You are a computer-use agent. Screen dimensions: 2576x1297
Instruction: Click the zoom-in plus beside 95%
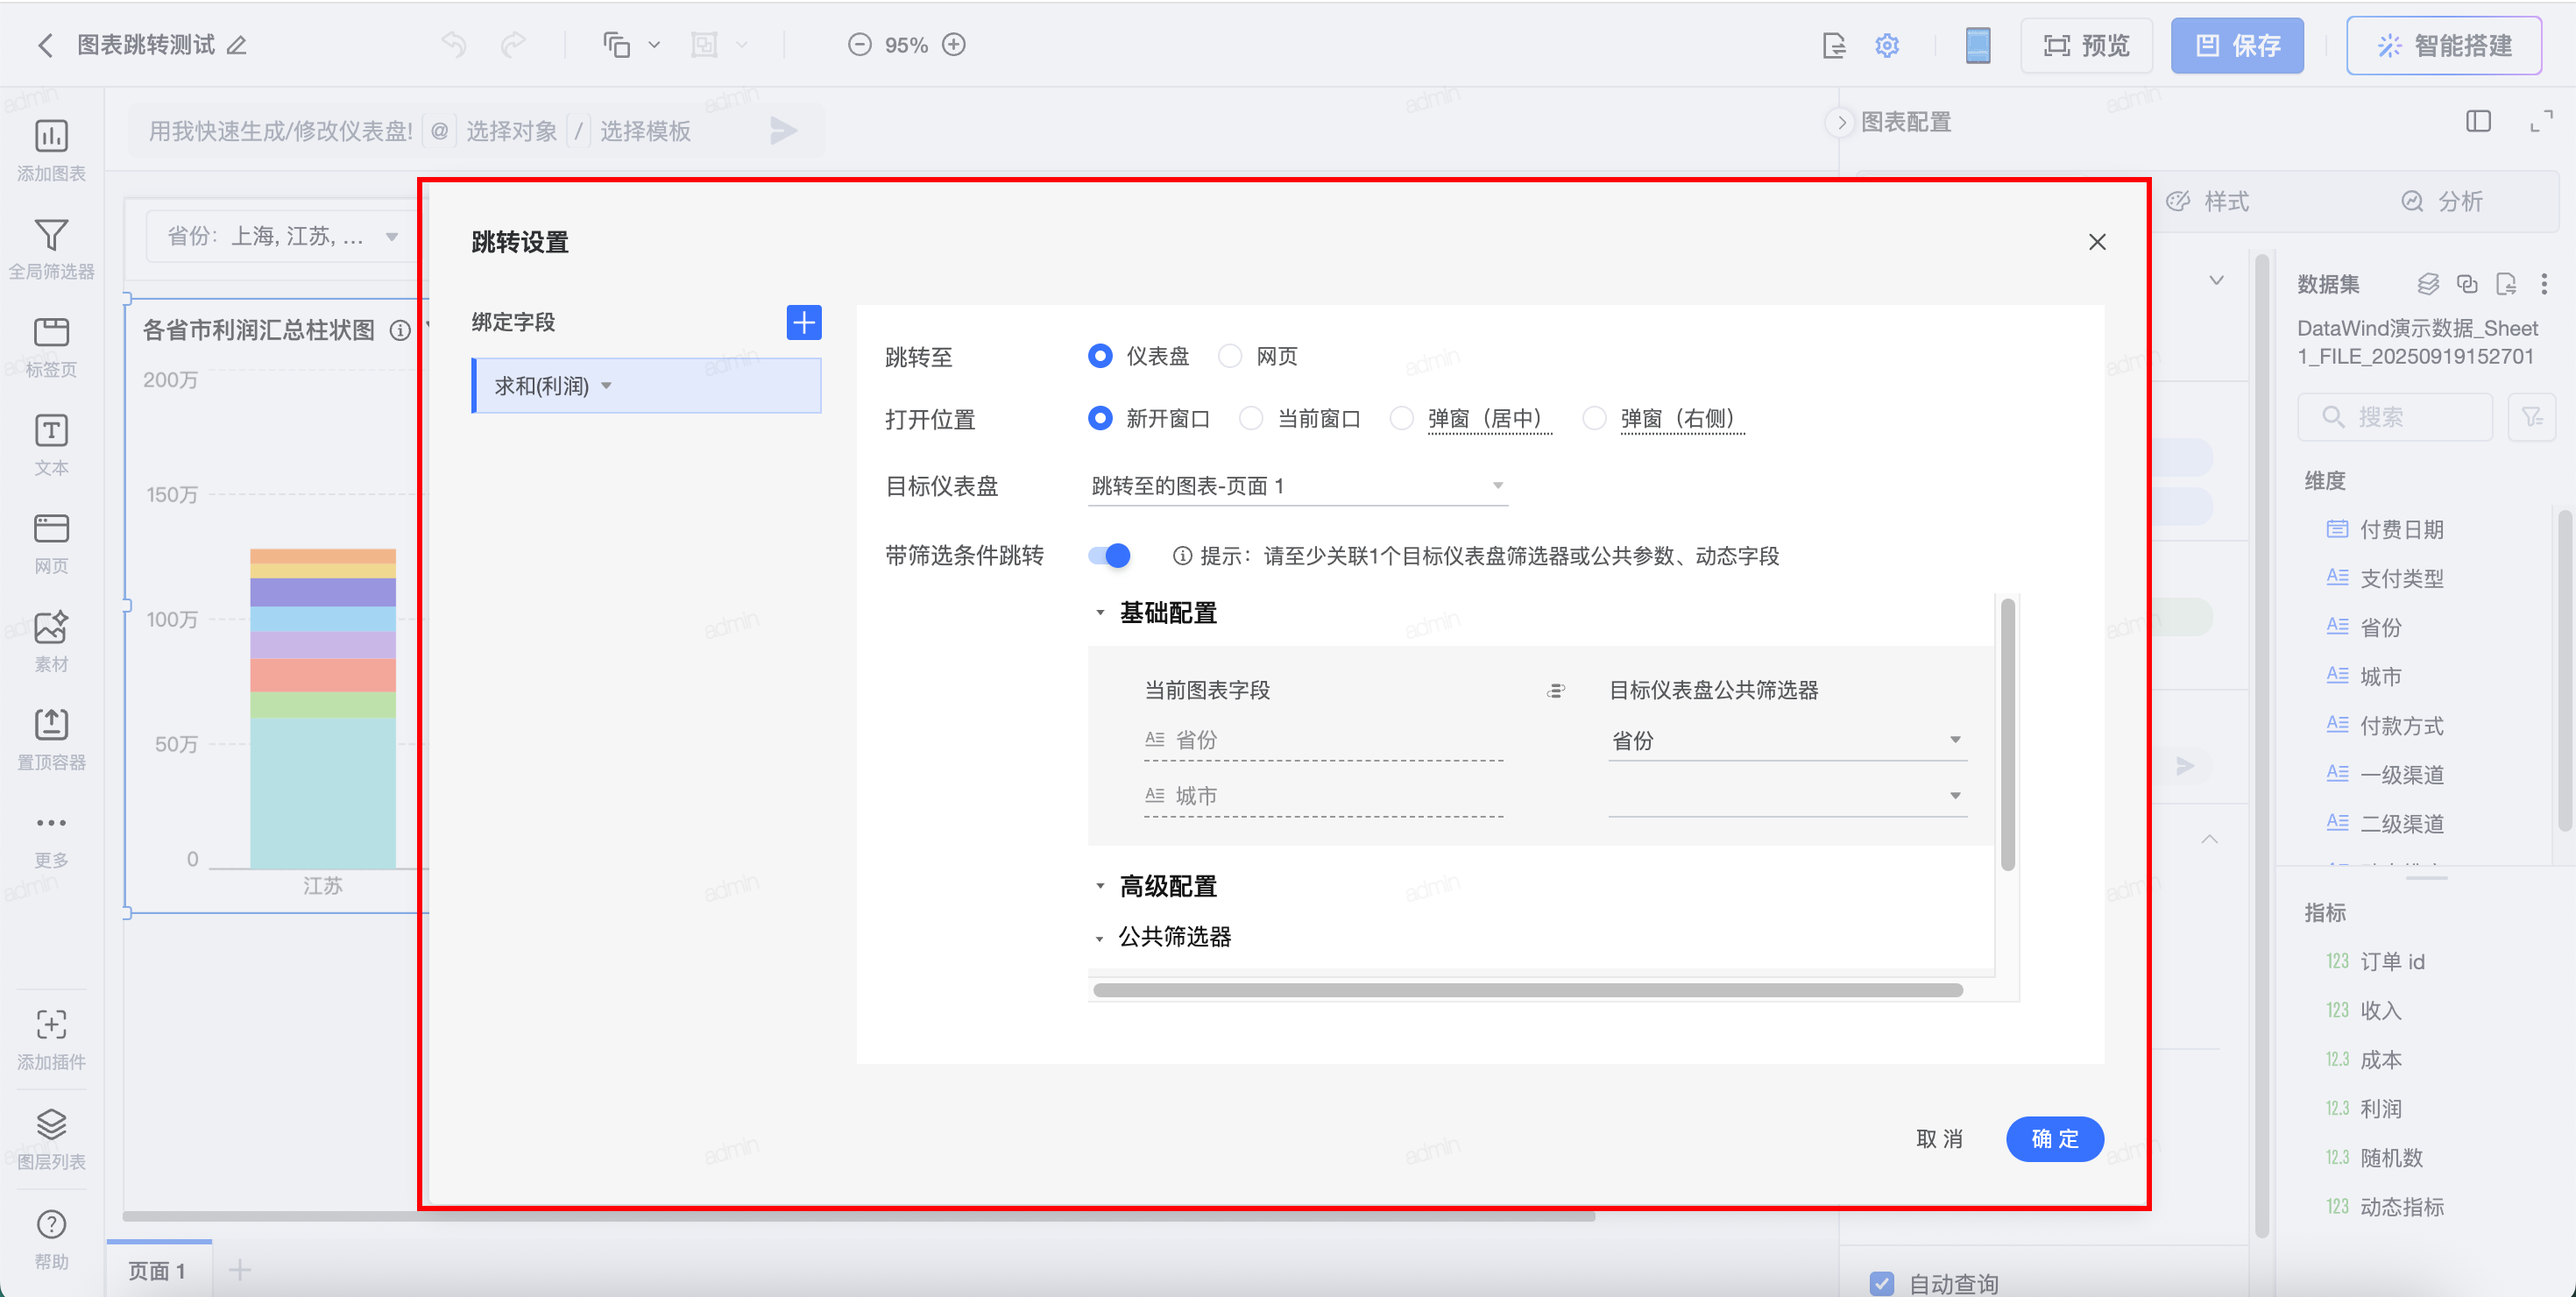954,45
